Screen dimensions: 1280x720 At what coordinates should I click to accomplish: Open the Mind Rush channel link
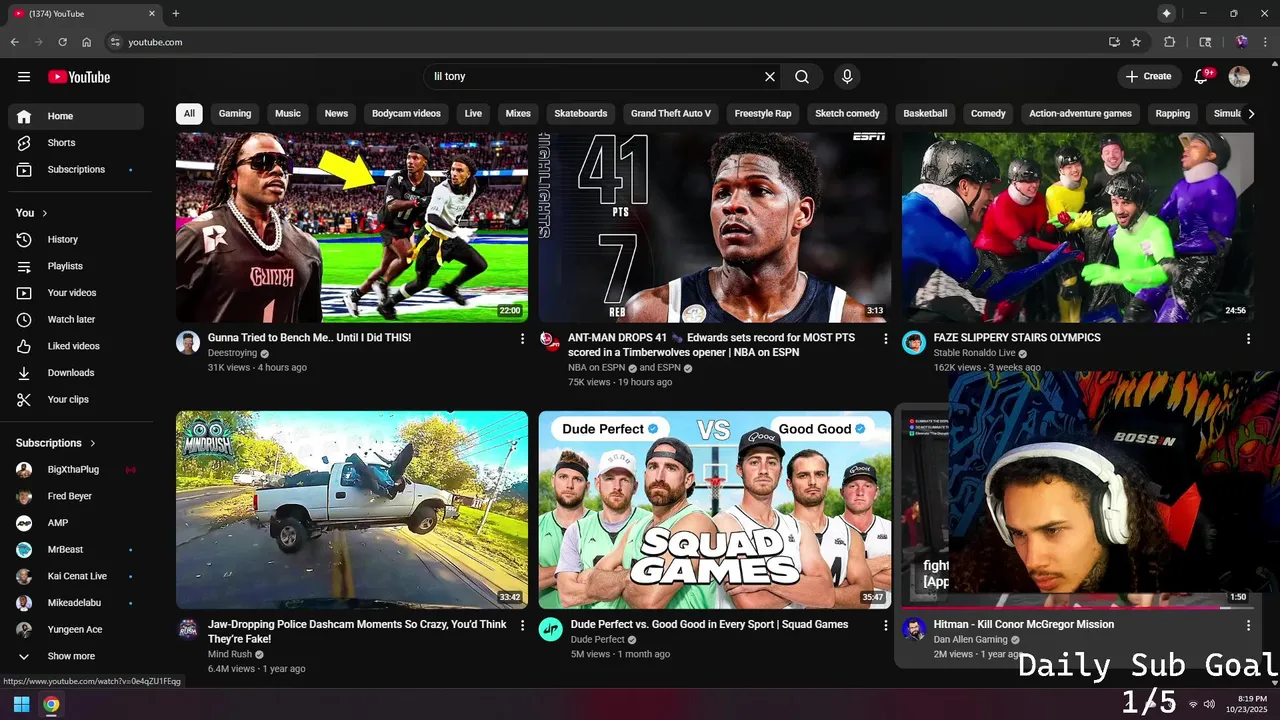[x=230, y=654]
